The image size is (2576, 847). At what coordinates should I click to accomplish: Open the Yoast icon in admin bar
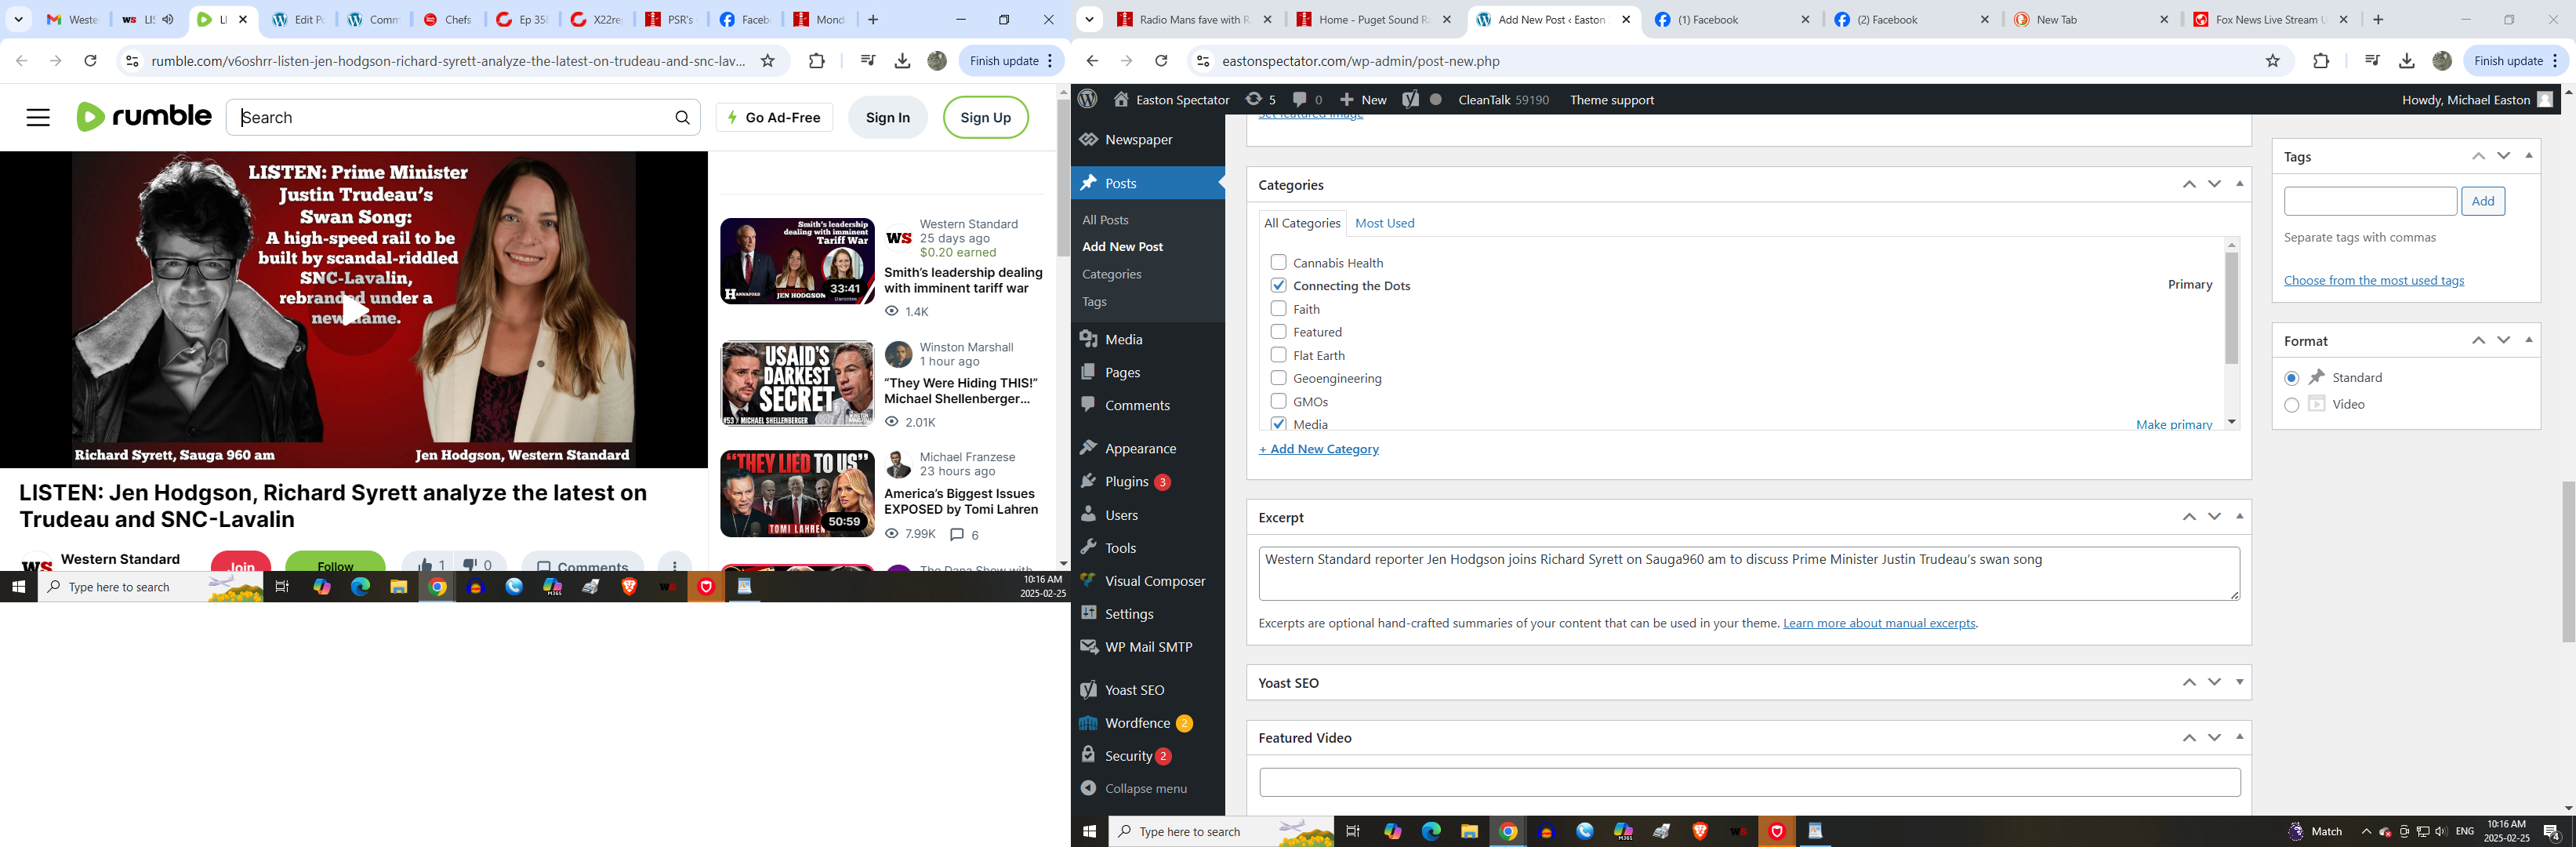1410,99
